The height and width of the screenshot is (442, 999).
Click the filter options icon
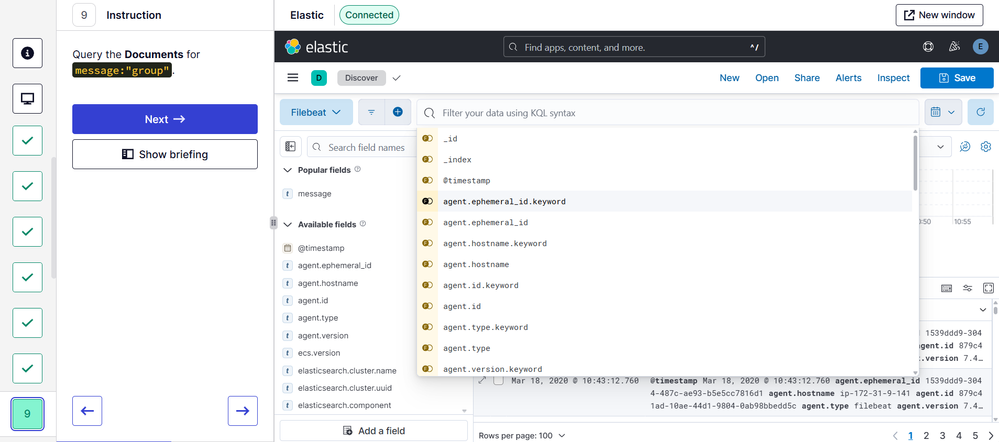(x=371, y=113)
